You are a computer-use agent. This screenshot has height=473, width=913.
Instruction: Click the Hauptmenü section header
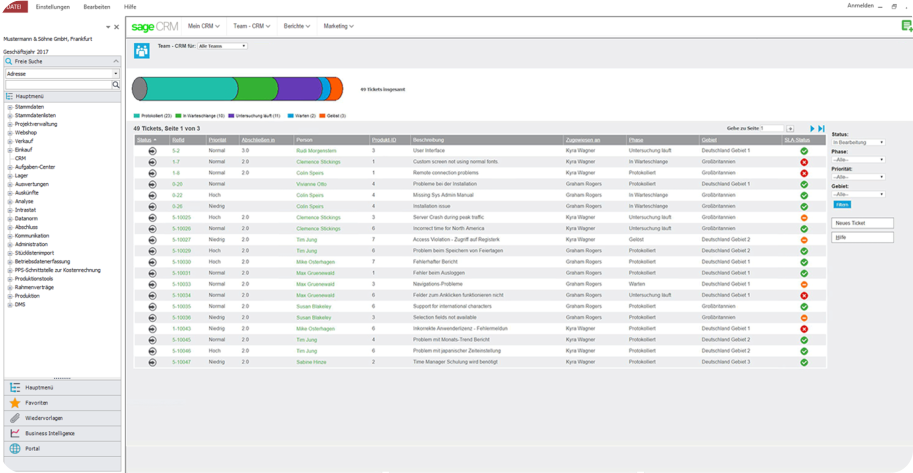[62, 96]
